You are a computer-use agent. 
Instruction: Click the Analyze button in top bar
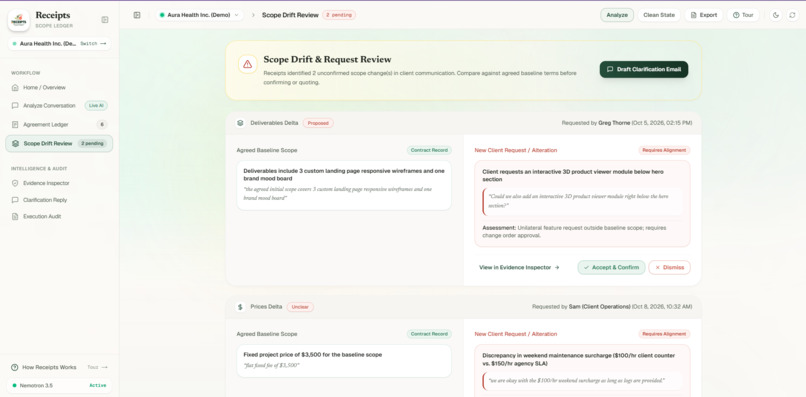pyautogui.click(x=617, y=15)
